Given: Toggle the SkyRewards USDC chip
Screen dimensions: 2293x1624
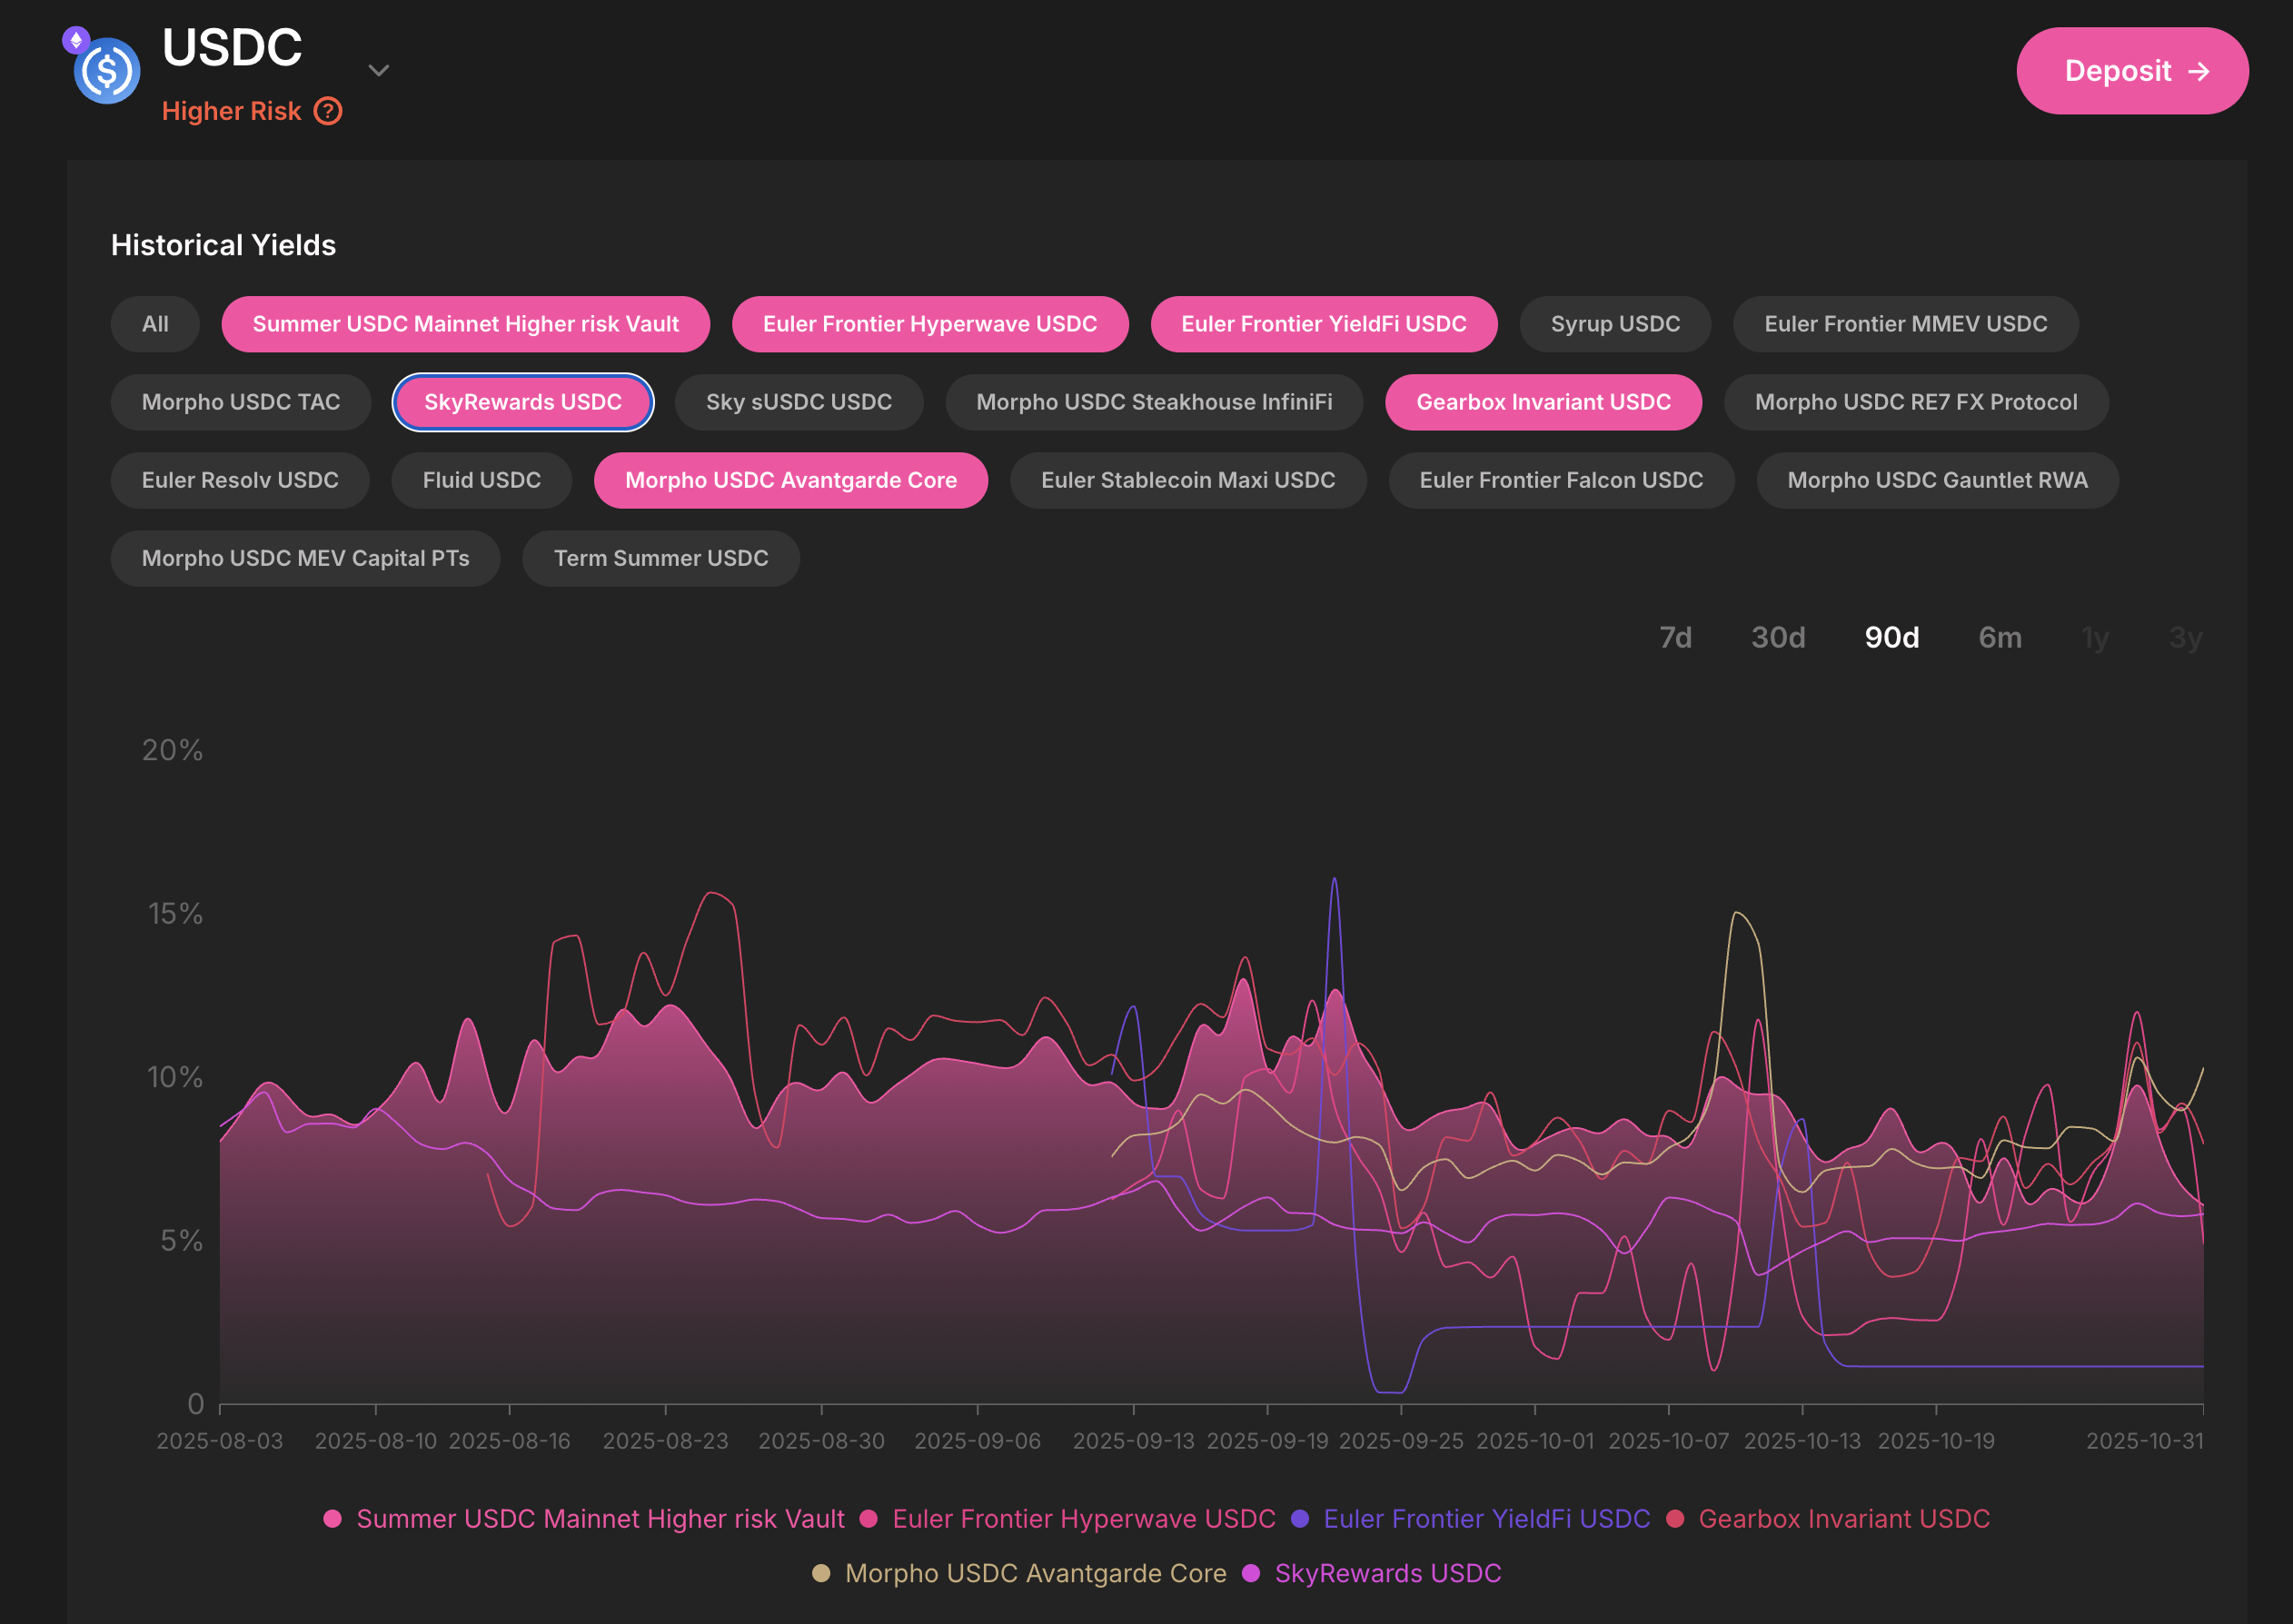Looking at the screenshot, I should pos(522,402).
